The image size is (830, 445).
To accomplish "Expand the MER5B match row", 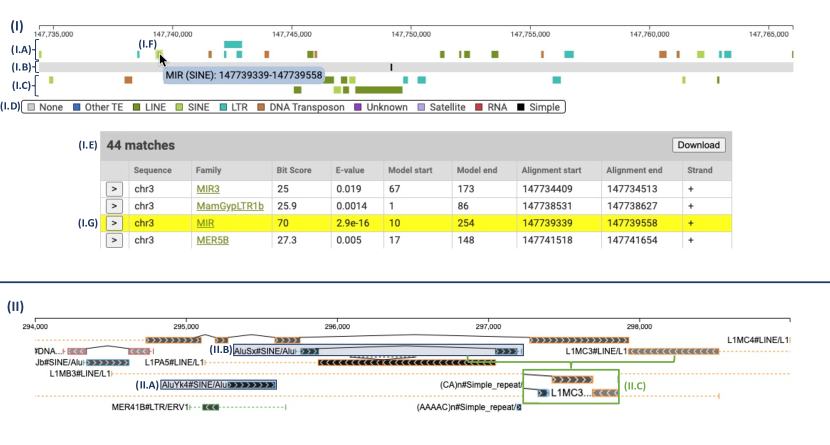I will [115, 241].
